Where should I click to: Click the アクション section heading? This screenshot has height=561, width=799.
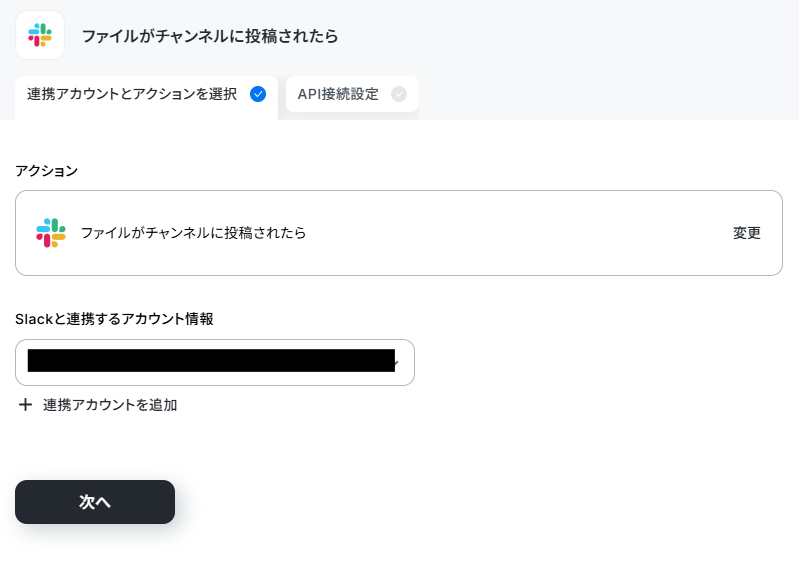46,171
